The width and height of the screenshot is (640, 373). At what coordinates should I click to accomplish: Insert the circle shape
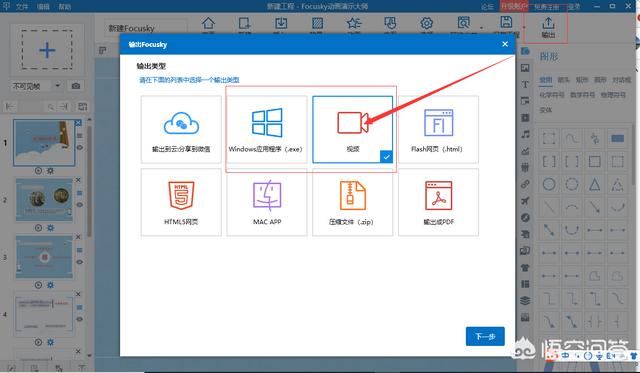point(549,184)
